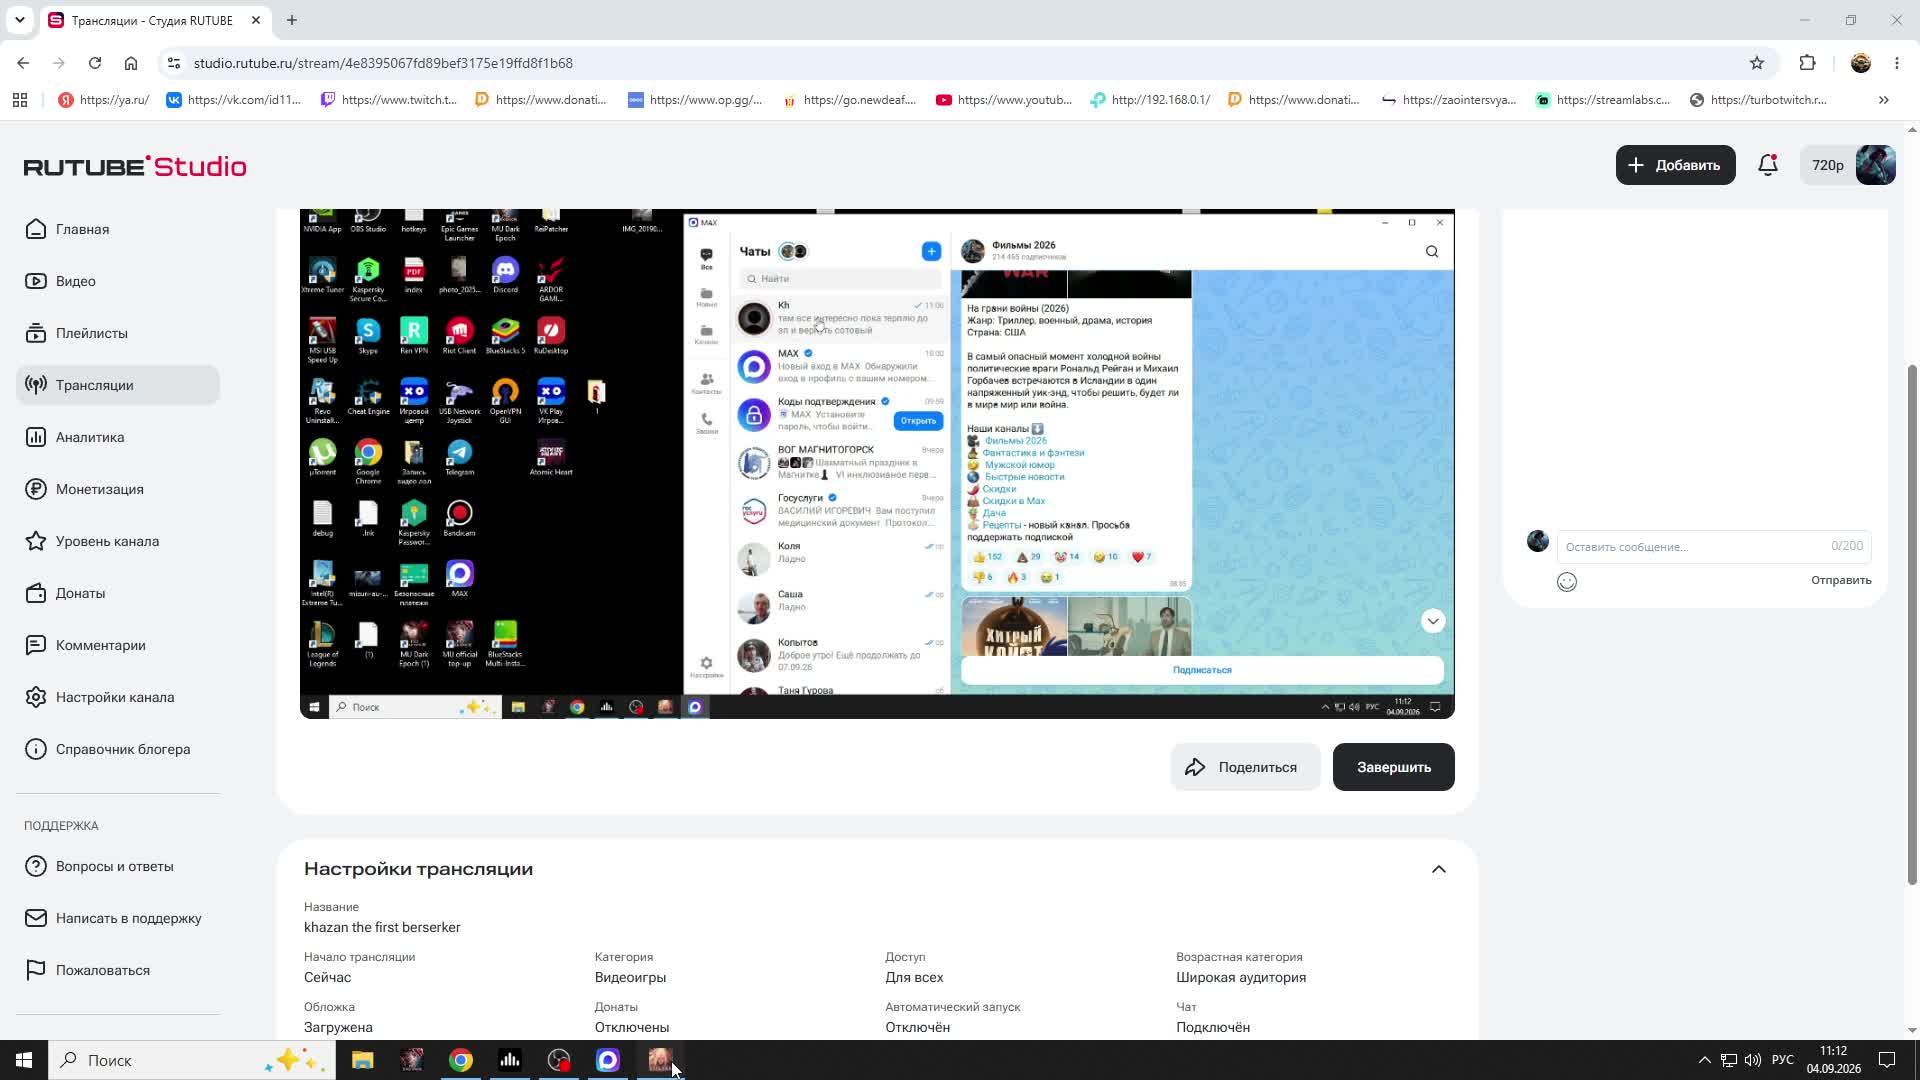Viewport: 1920px width, 1080px height.
Task: Show more bookmarks overflow chevron
Action: click(1884, 100)
